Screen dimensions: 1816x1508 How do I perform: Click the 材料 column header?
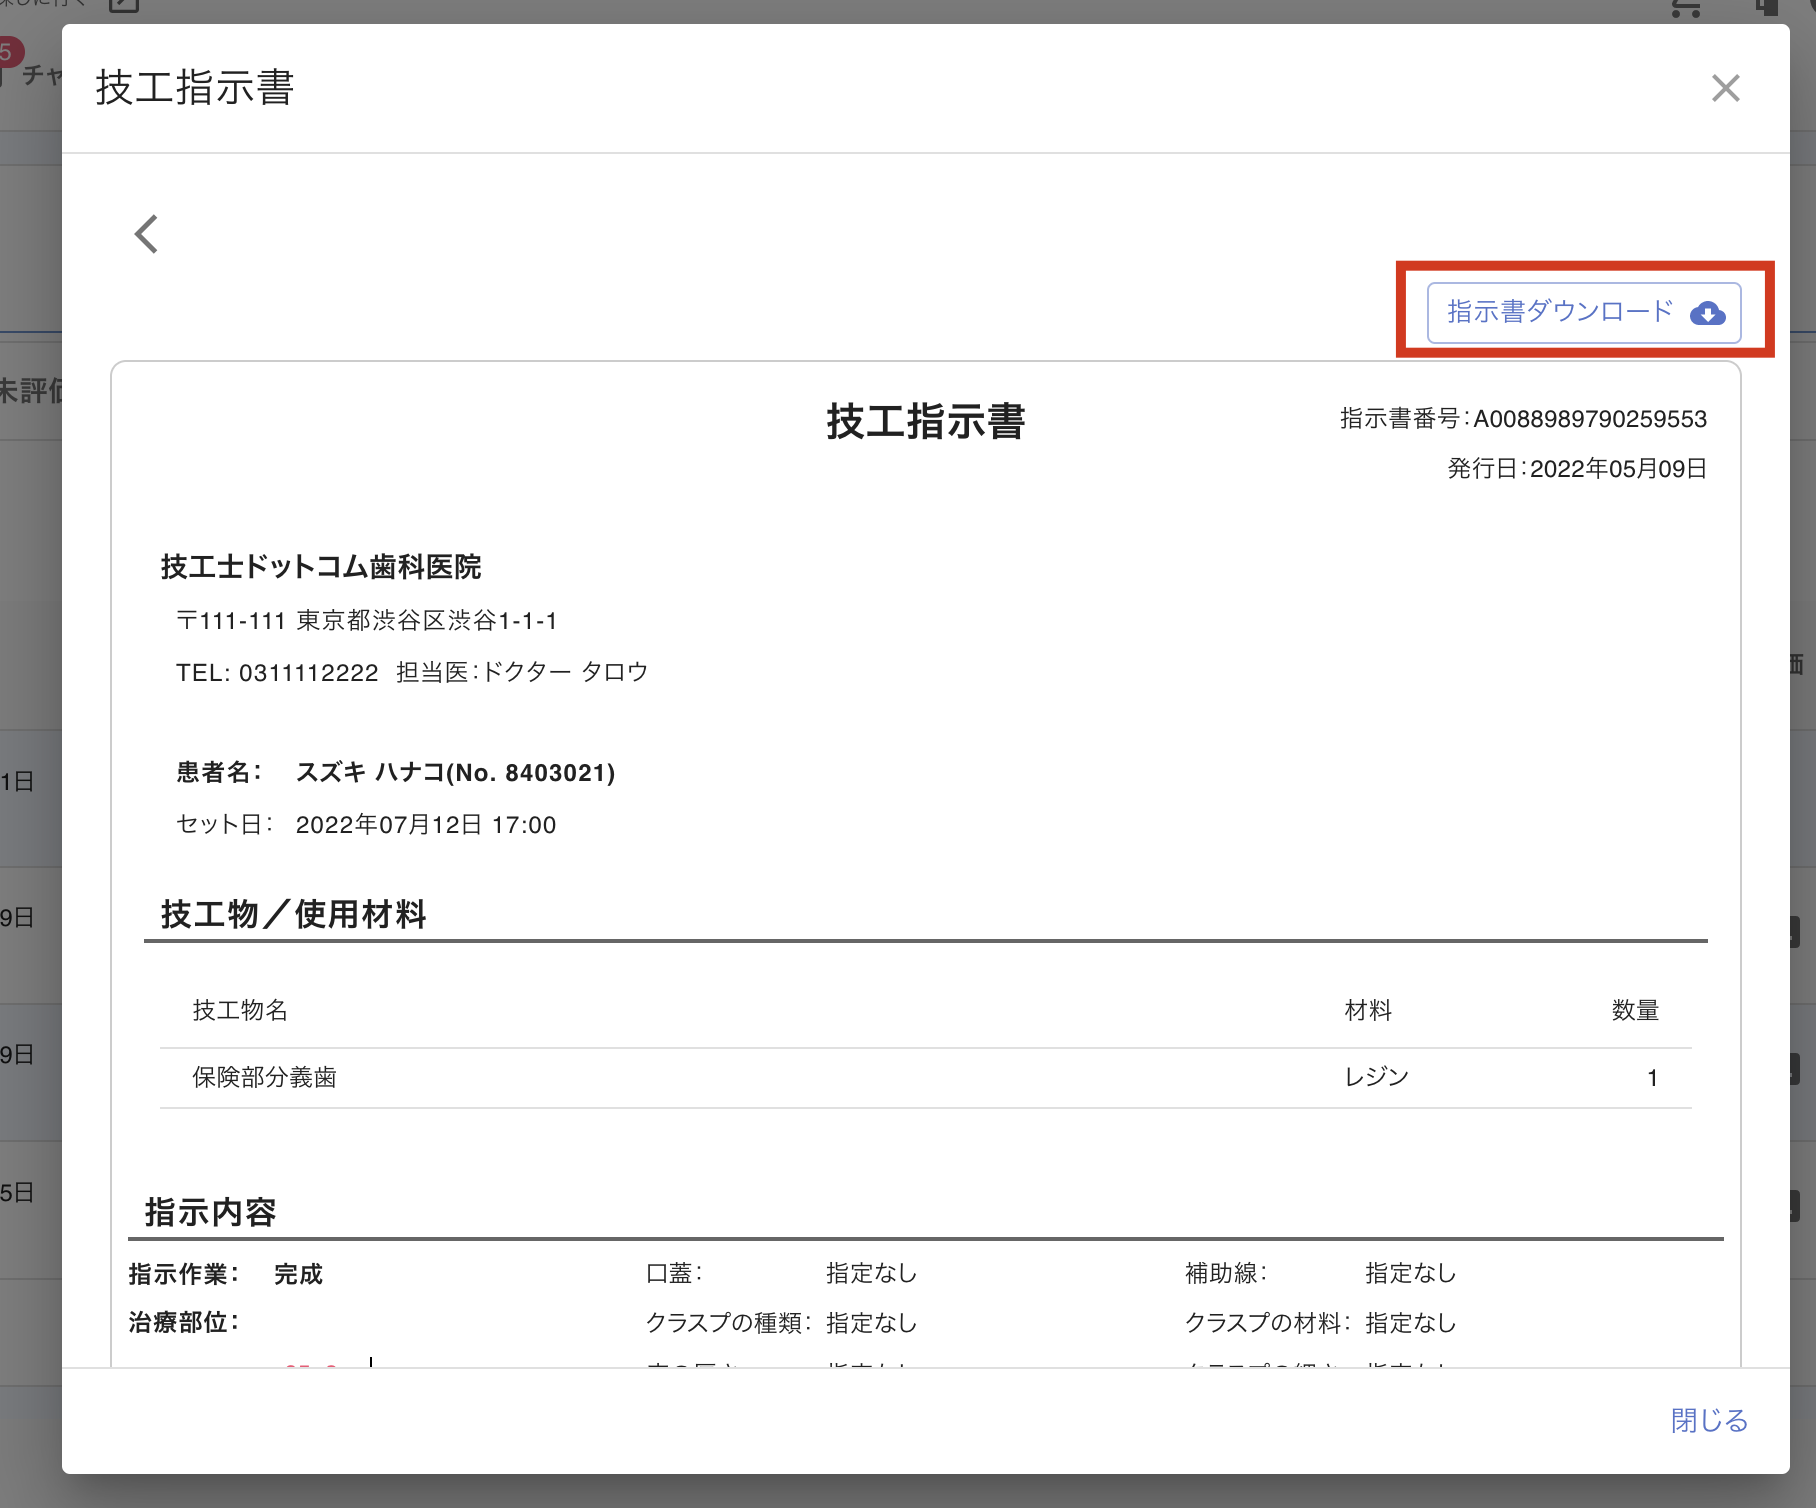point(1367,1010)
